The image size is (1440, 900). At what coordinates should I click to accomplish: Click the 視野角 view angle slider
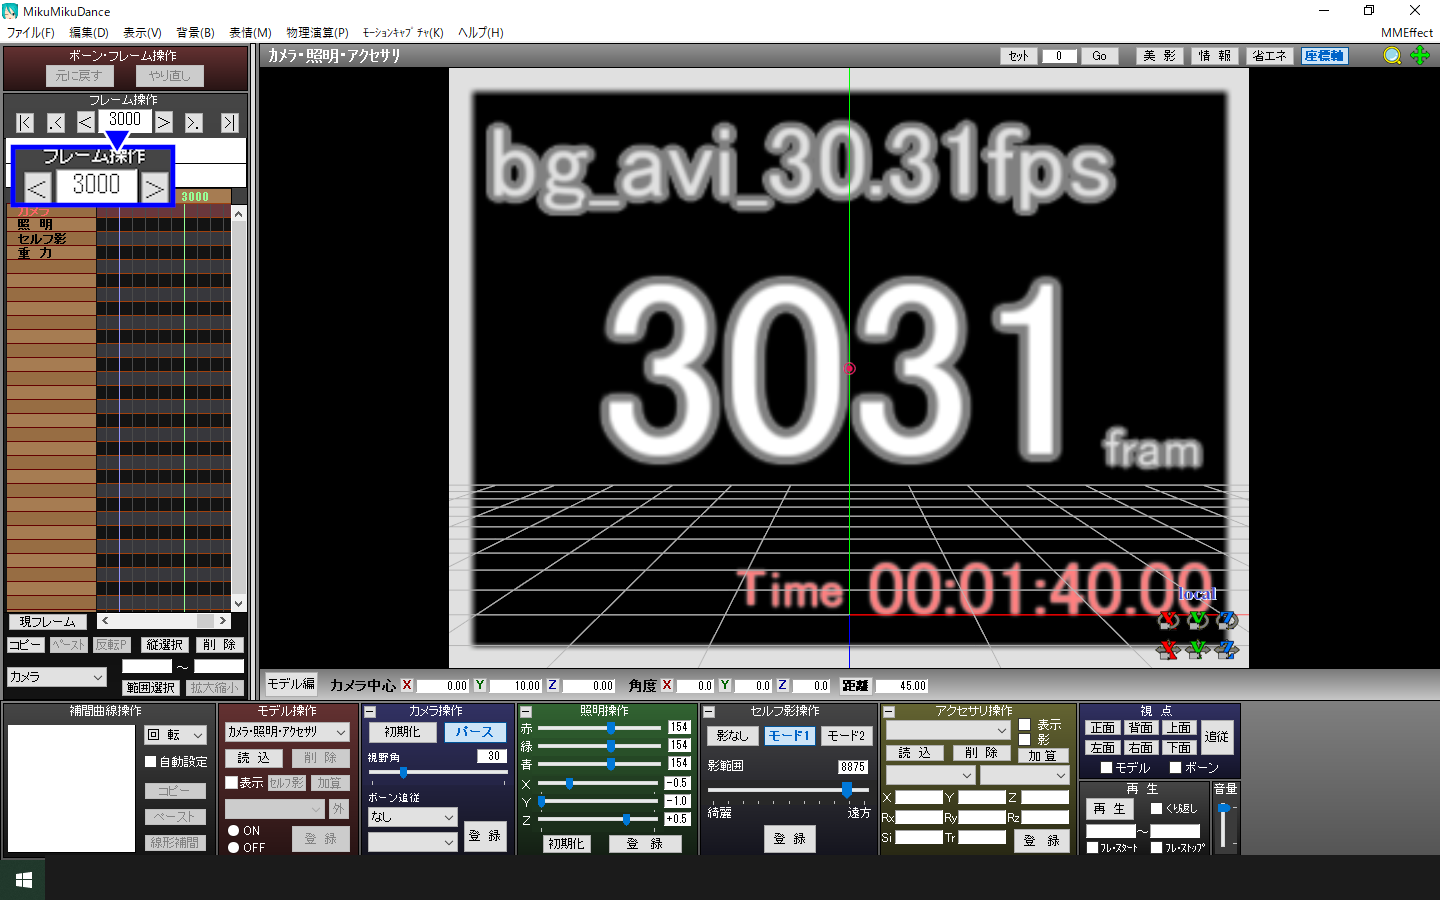pos(438,772)
